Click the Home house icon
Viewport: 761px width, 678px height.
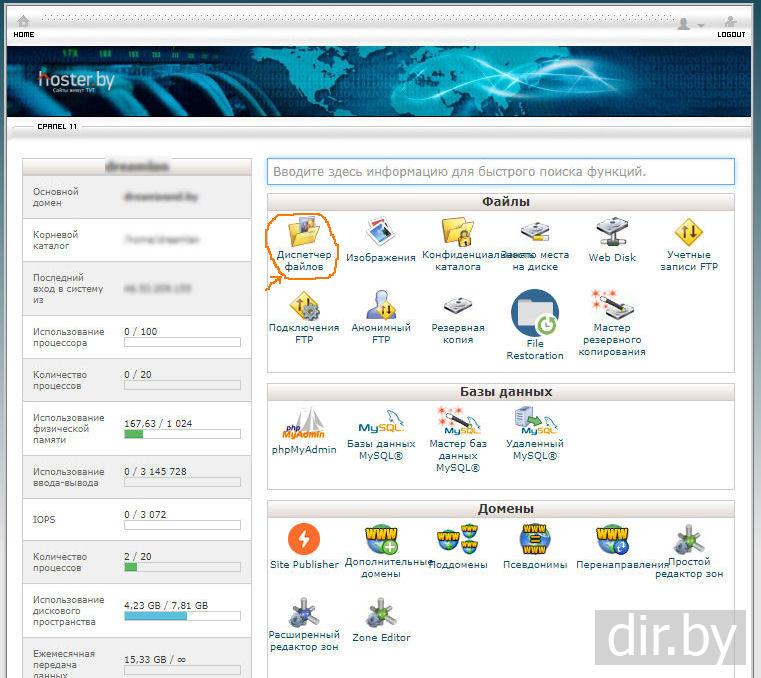[x=23, y=21]
